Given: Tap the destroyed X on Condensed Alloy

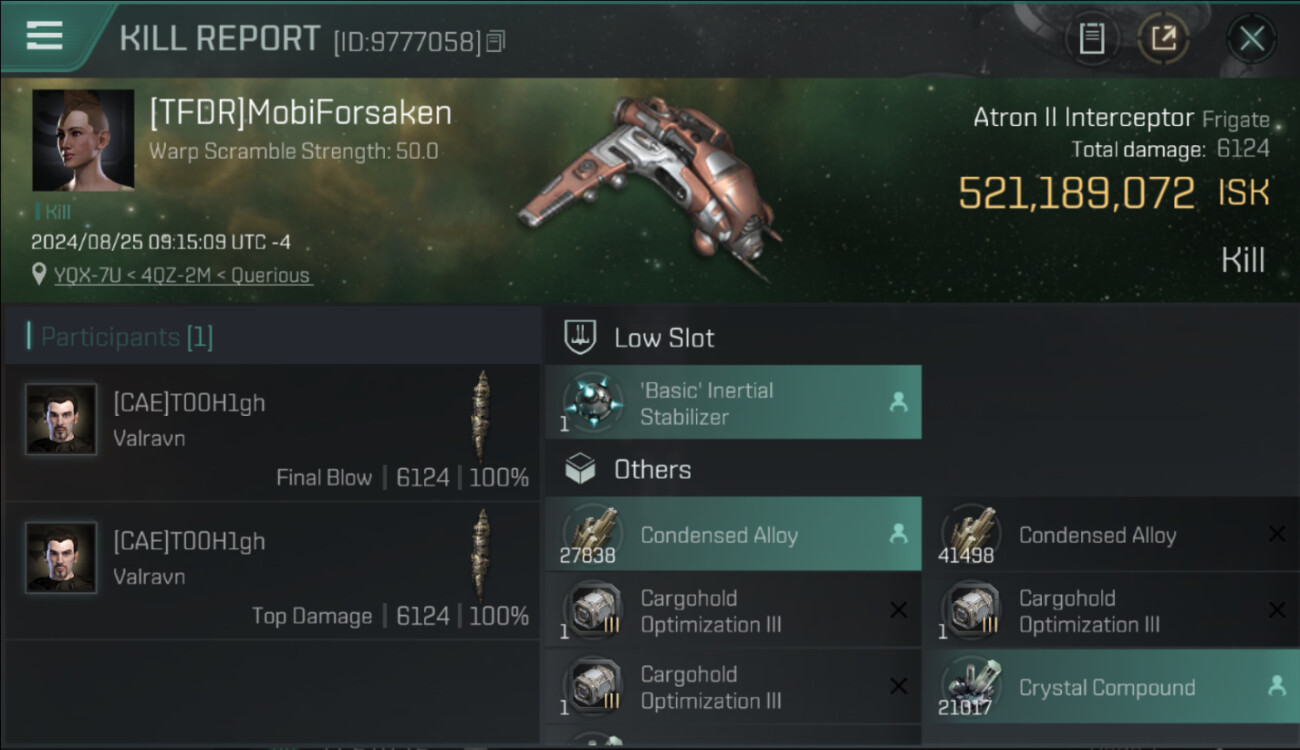Looking at the screenshot, I should [1276, 534].
